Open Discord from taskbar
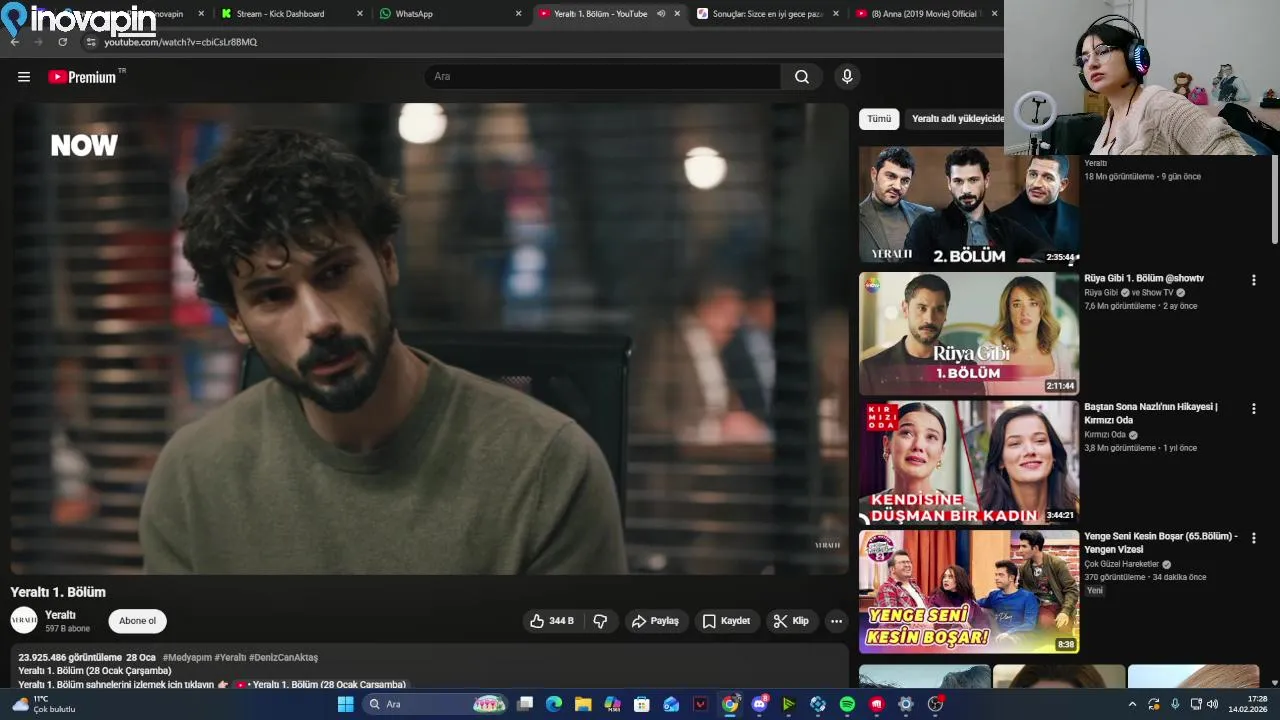1280x720 pixels. (759, 704)
